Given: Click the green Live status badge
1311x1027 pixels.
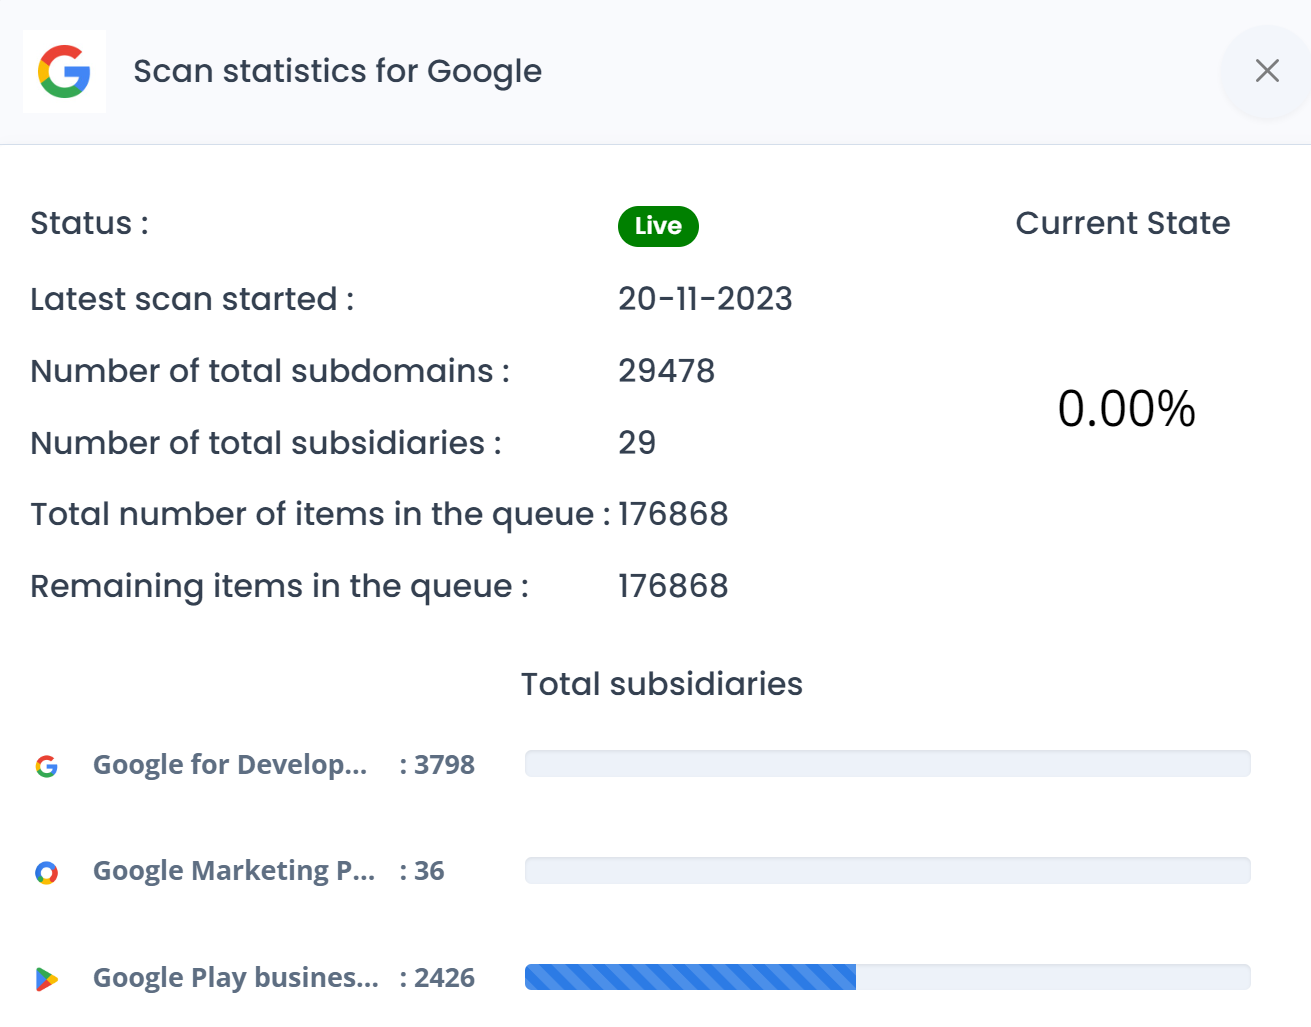Looking at the screenshot, I should tap(658, 226).
